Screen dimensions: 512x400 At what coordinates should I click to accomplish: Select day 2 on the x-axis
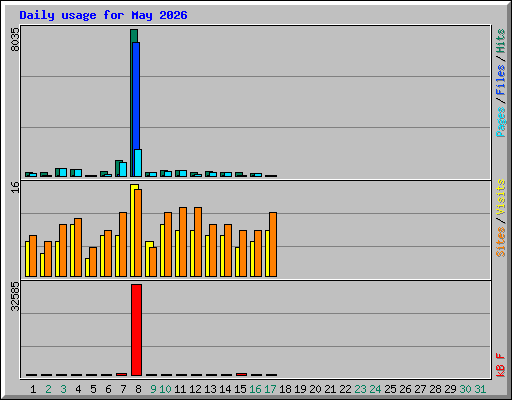[48, 389]
